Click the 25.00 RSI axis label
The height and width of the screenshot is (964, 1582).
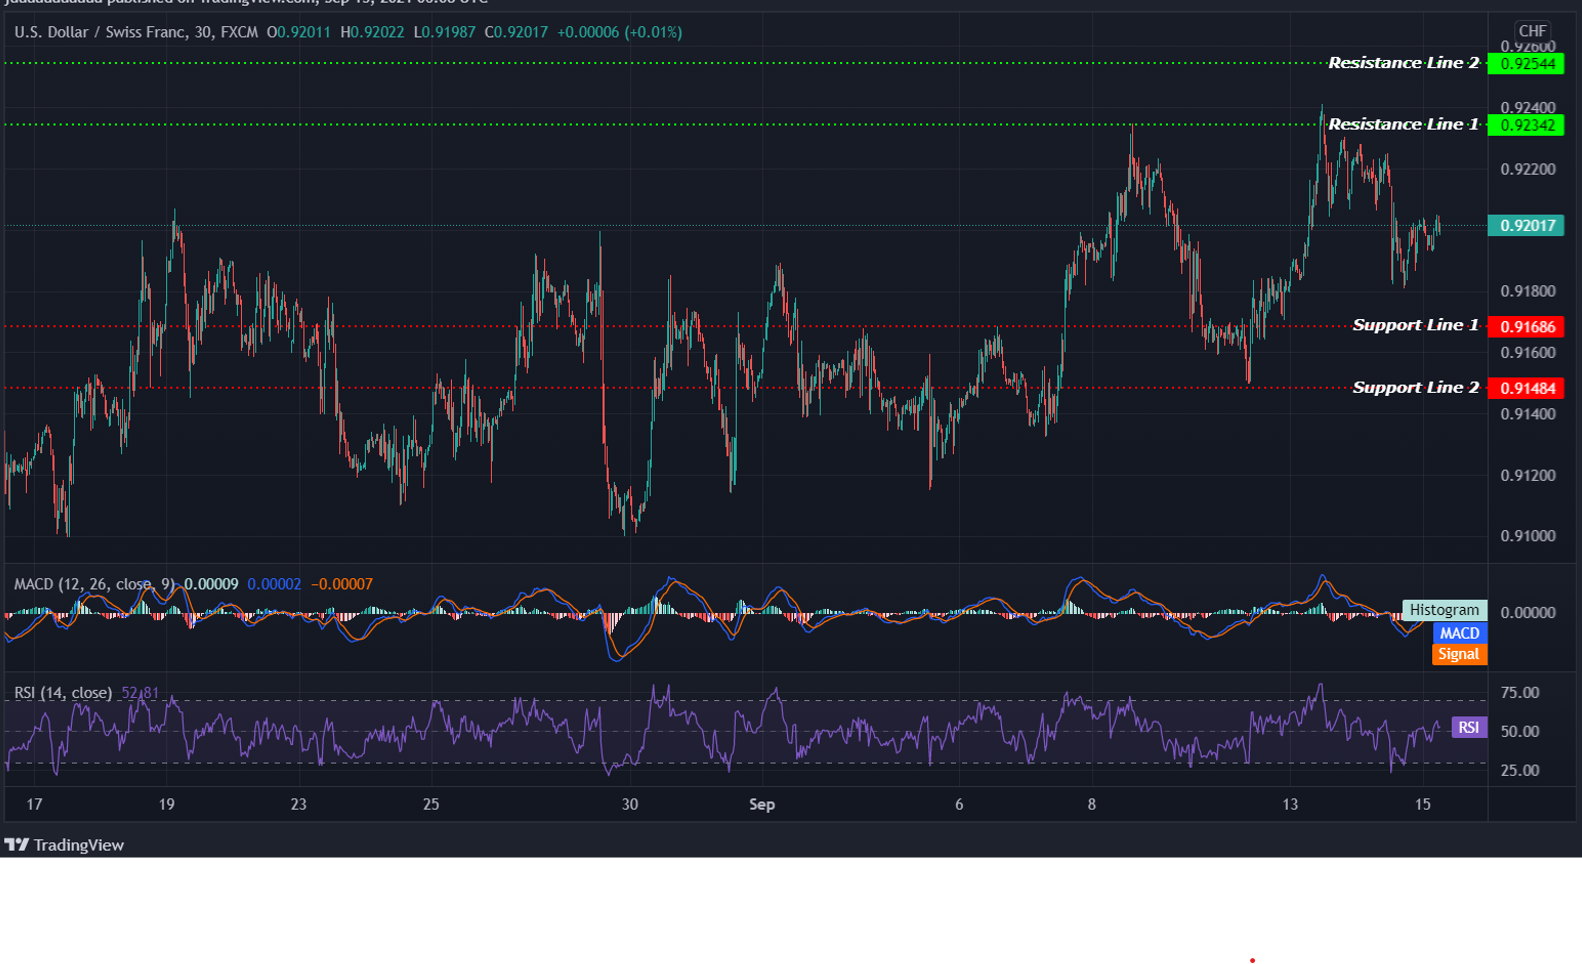click(x=1520, y=770)
